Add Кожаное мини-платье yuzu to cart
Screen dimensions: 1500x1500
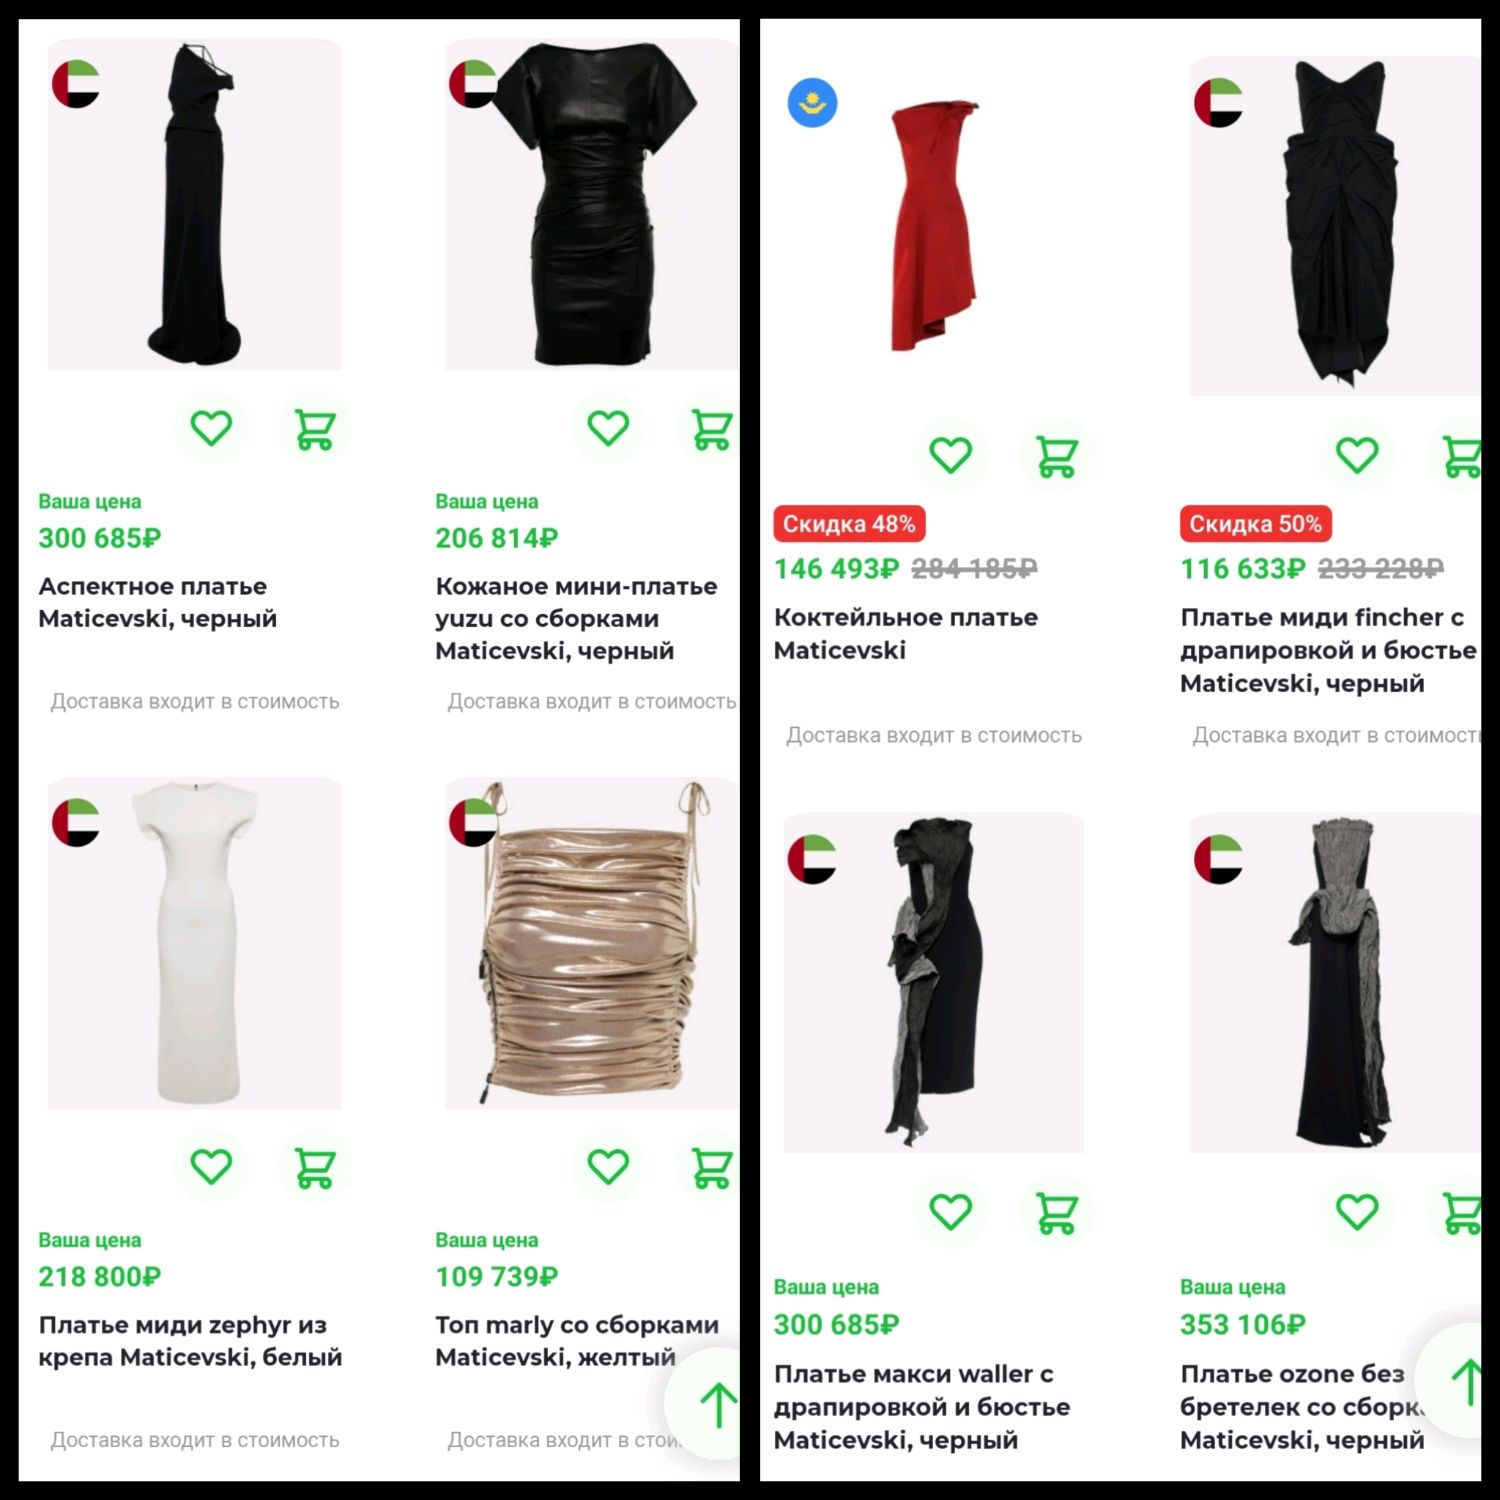710,429
